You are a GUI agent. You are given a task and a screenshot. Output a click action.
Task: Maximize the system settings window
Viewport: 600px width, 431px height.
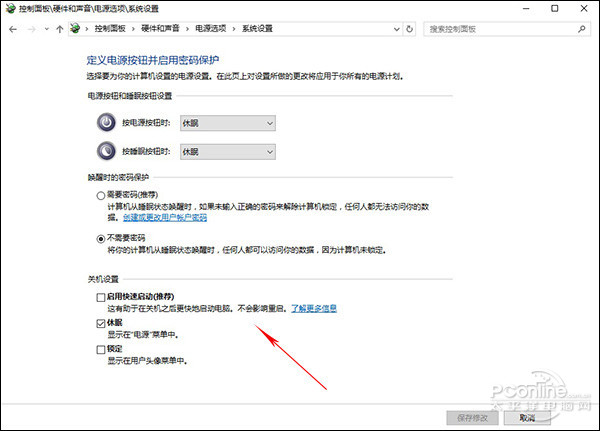[x=554, y=8]
